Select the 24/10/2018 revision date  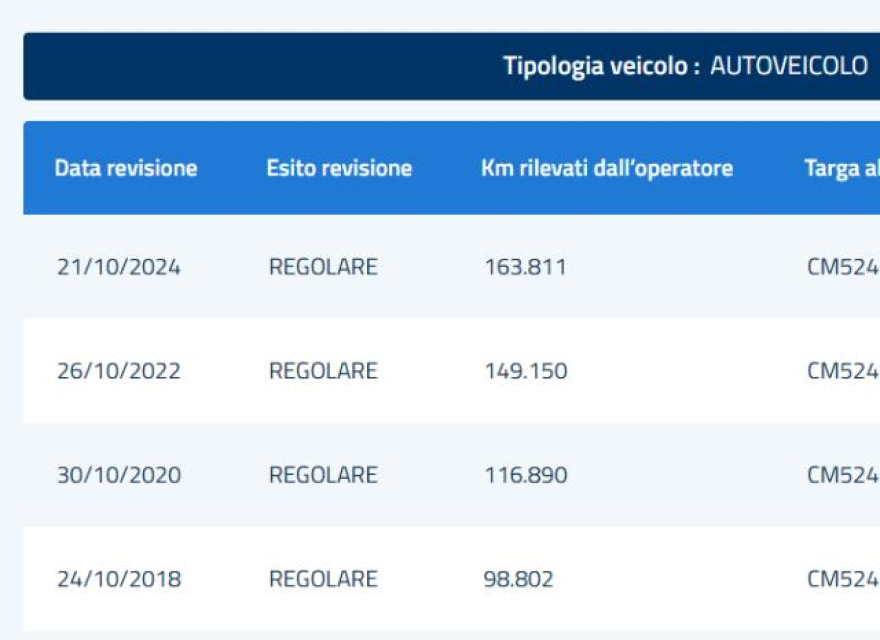(x=119, y=579)
